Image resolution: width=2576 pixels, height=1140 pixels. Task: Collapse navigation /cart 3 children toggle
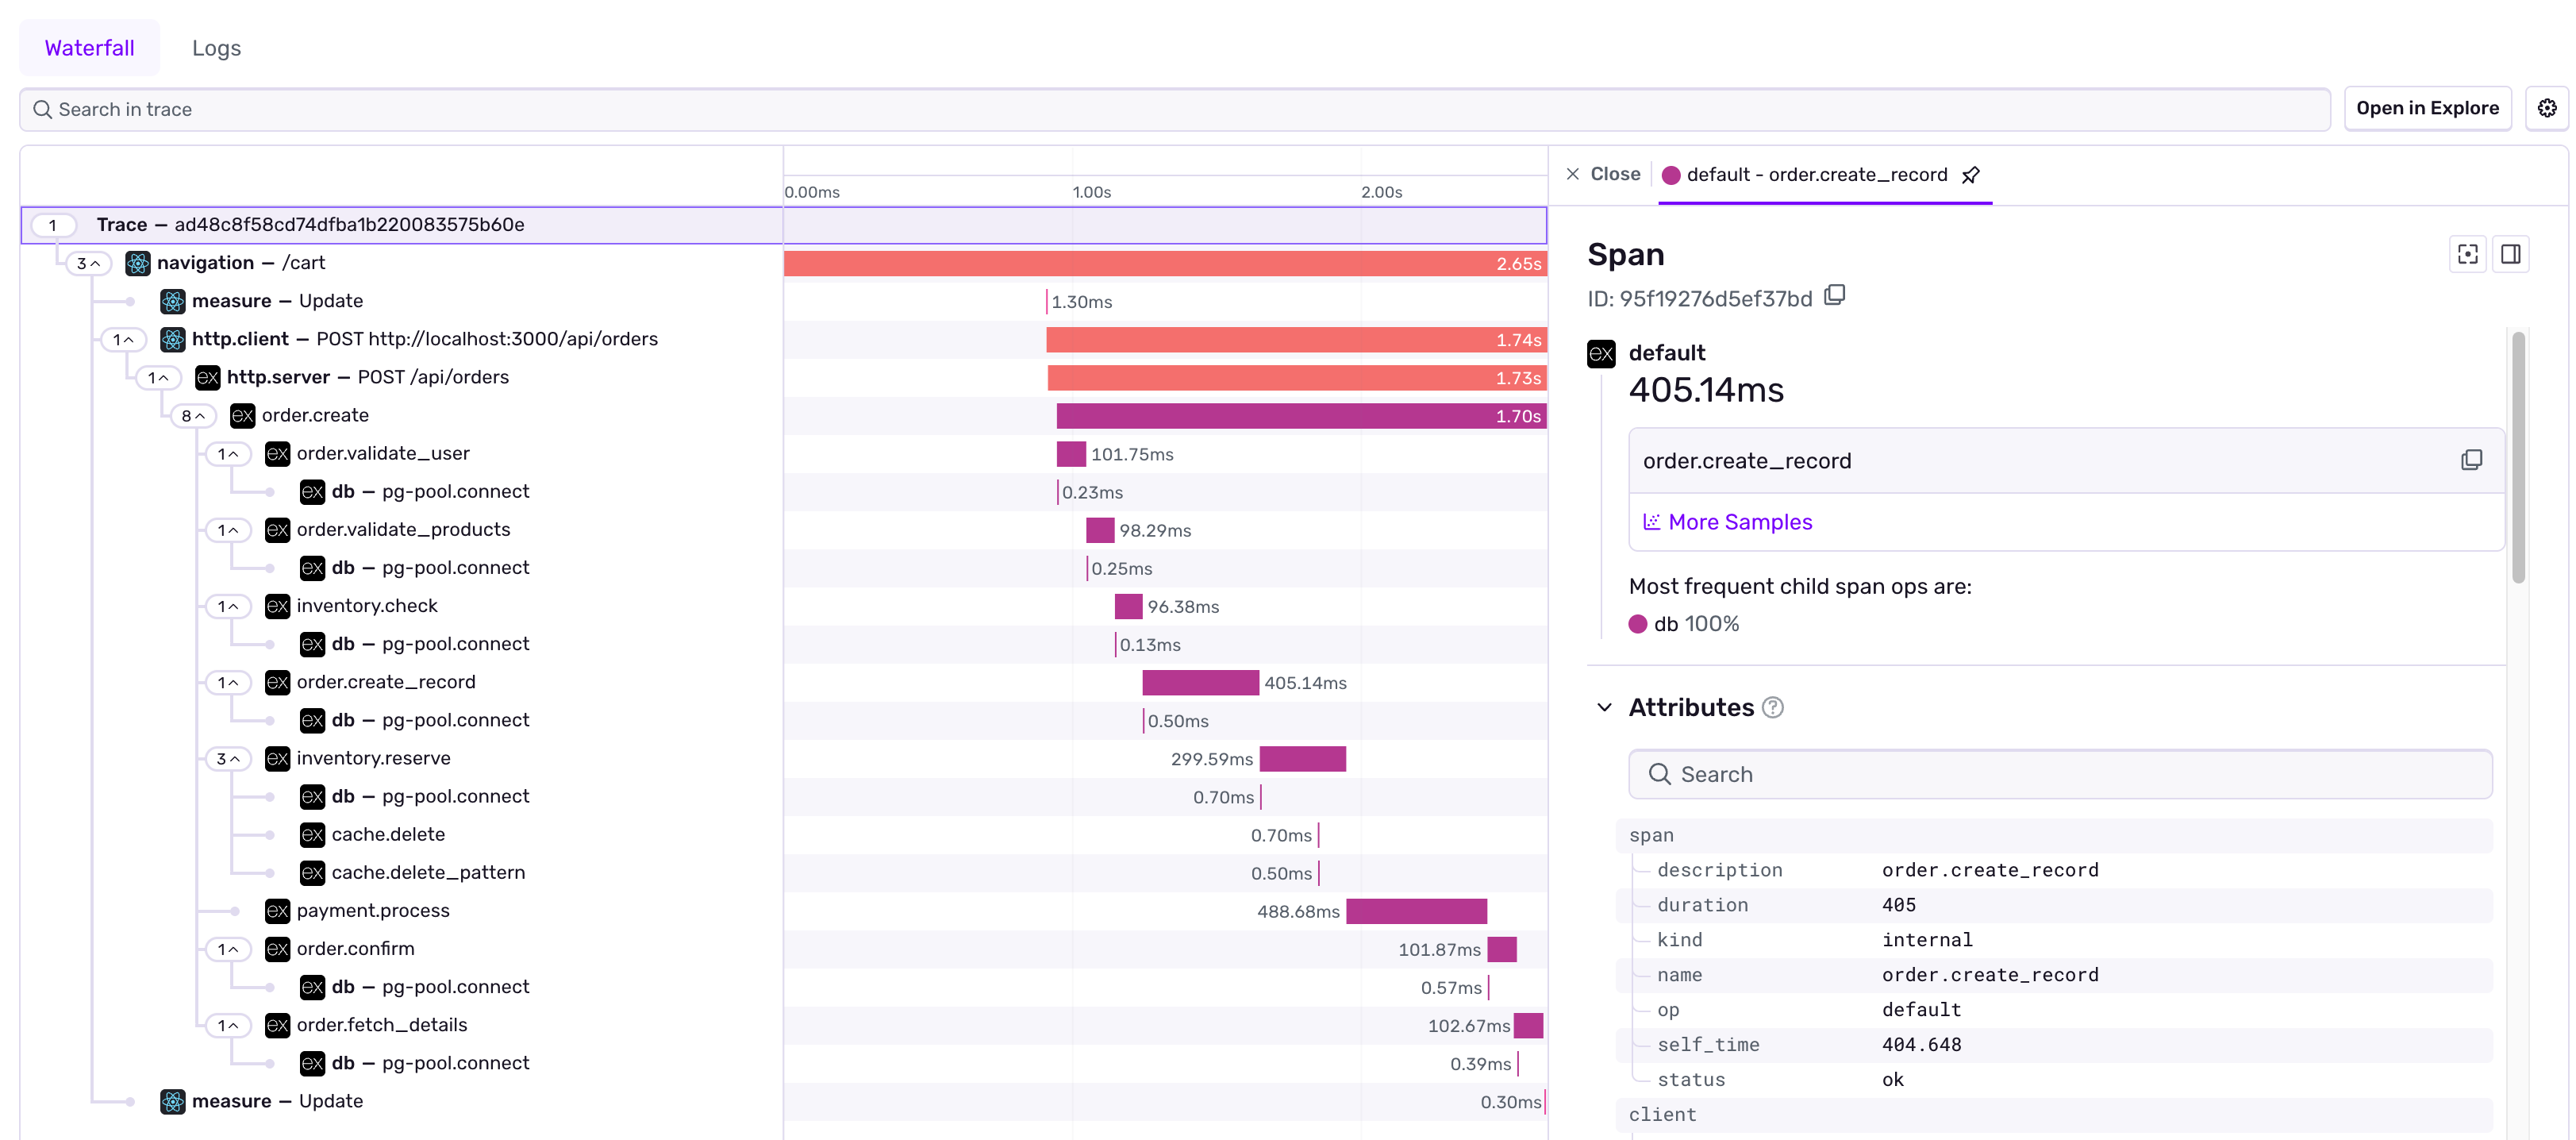pos(88,263)
